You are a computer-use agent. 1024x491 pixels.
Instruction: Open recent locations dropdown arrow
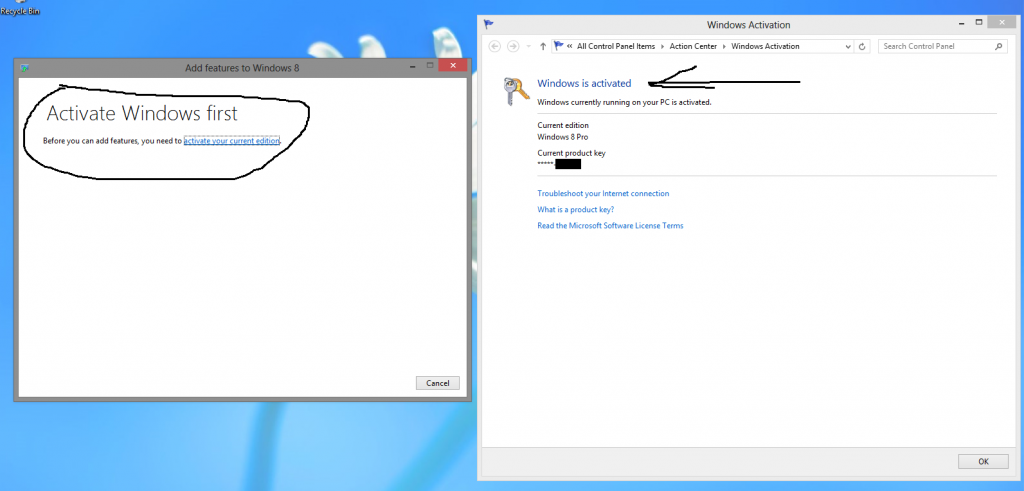[x=528, y=47]
